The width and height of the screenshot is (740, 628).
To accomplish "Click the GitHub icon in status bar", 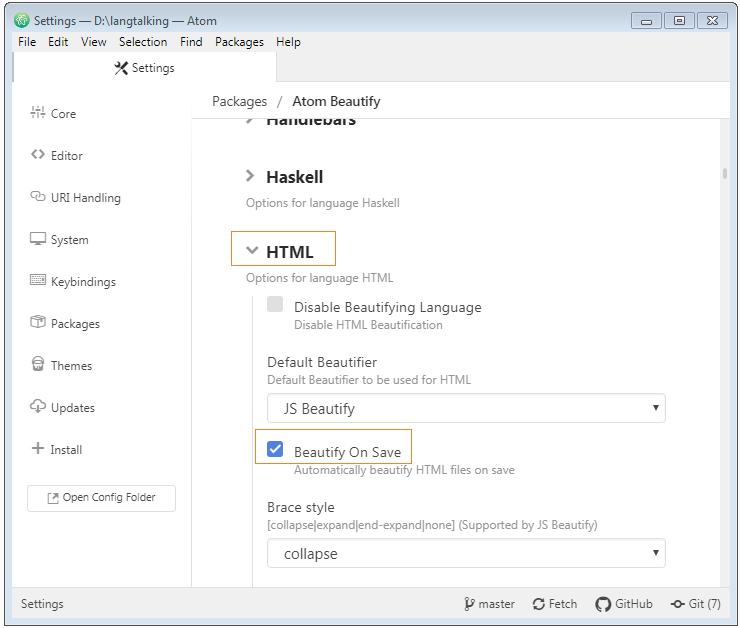I will point(603,604).
